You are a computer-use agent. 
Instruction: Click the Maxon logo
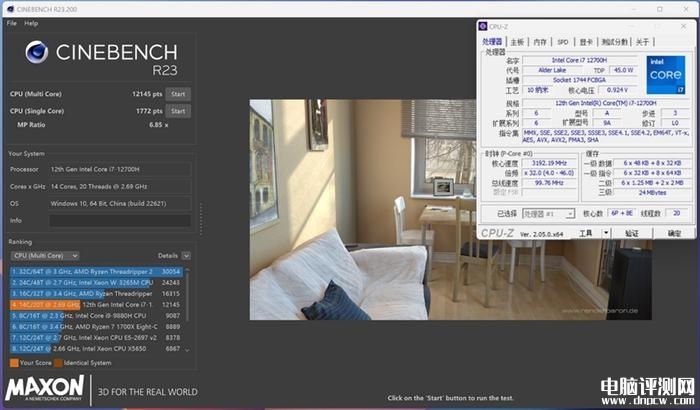tap(45, 388)
